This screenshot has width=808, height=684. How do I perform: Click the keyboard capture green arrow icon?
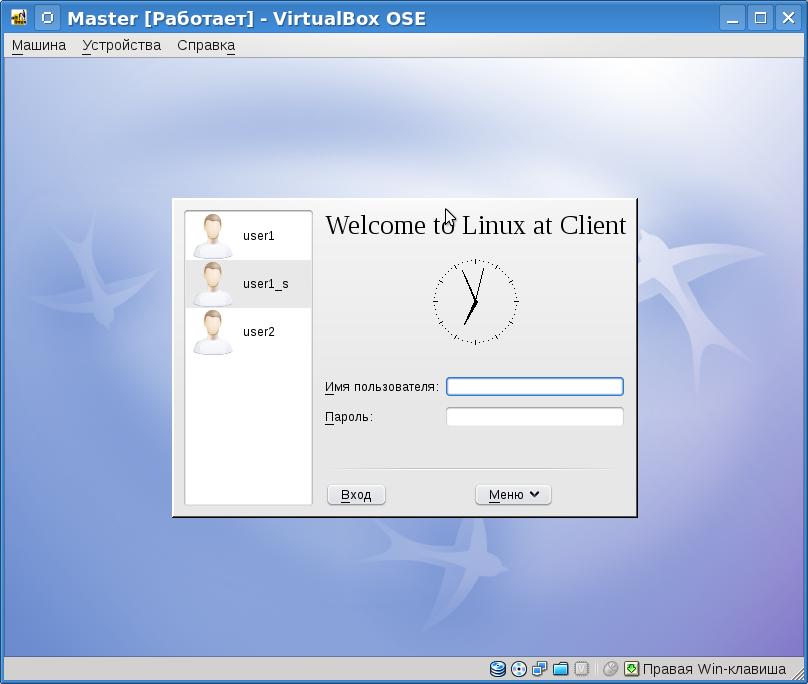click(x=631, y=669)
